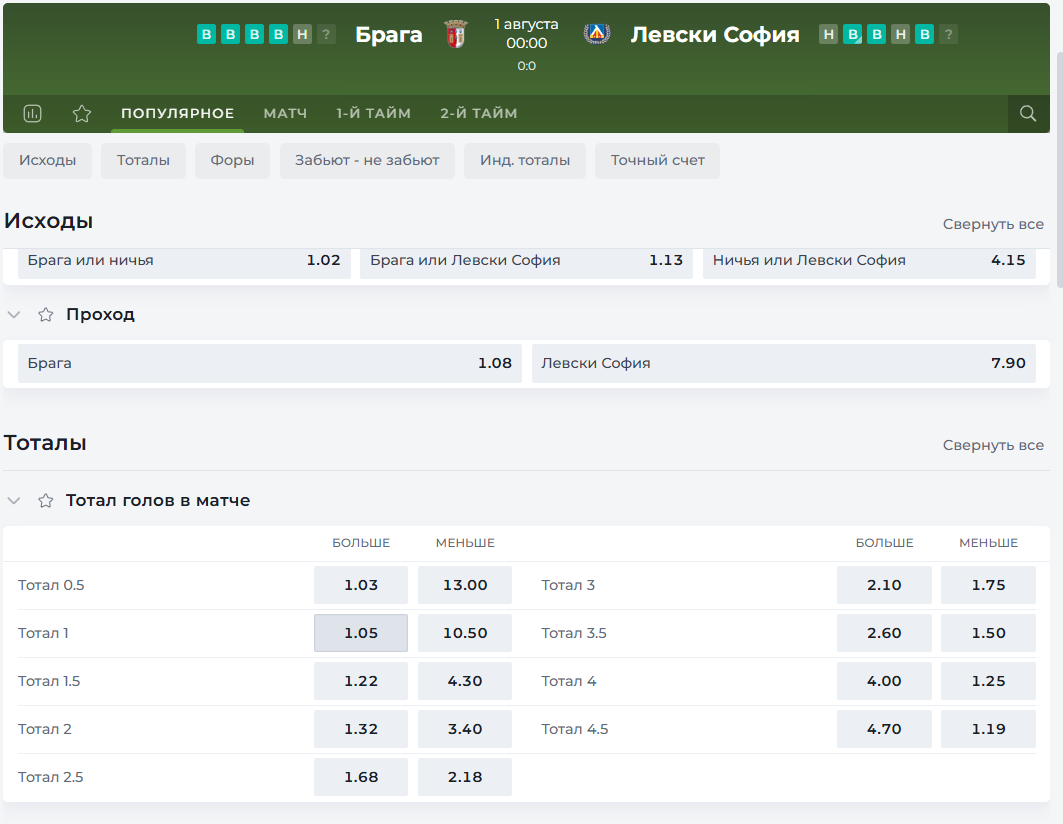The height and width of the screenshot is (824, 1063).
Task: Select Тотал 3 Меньше odds 1.75
Action: point(988,585)
